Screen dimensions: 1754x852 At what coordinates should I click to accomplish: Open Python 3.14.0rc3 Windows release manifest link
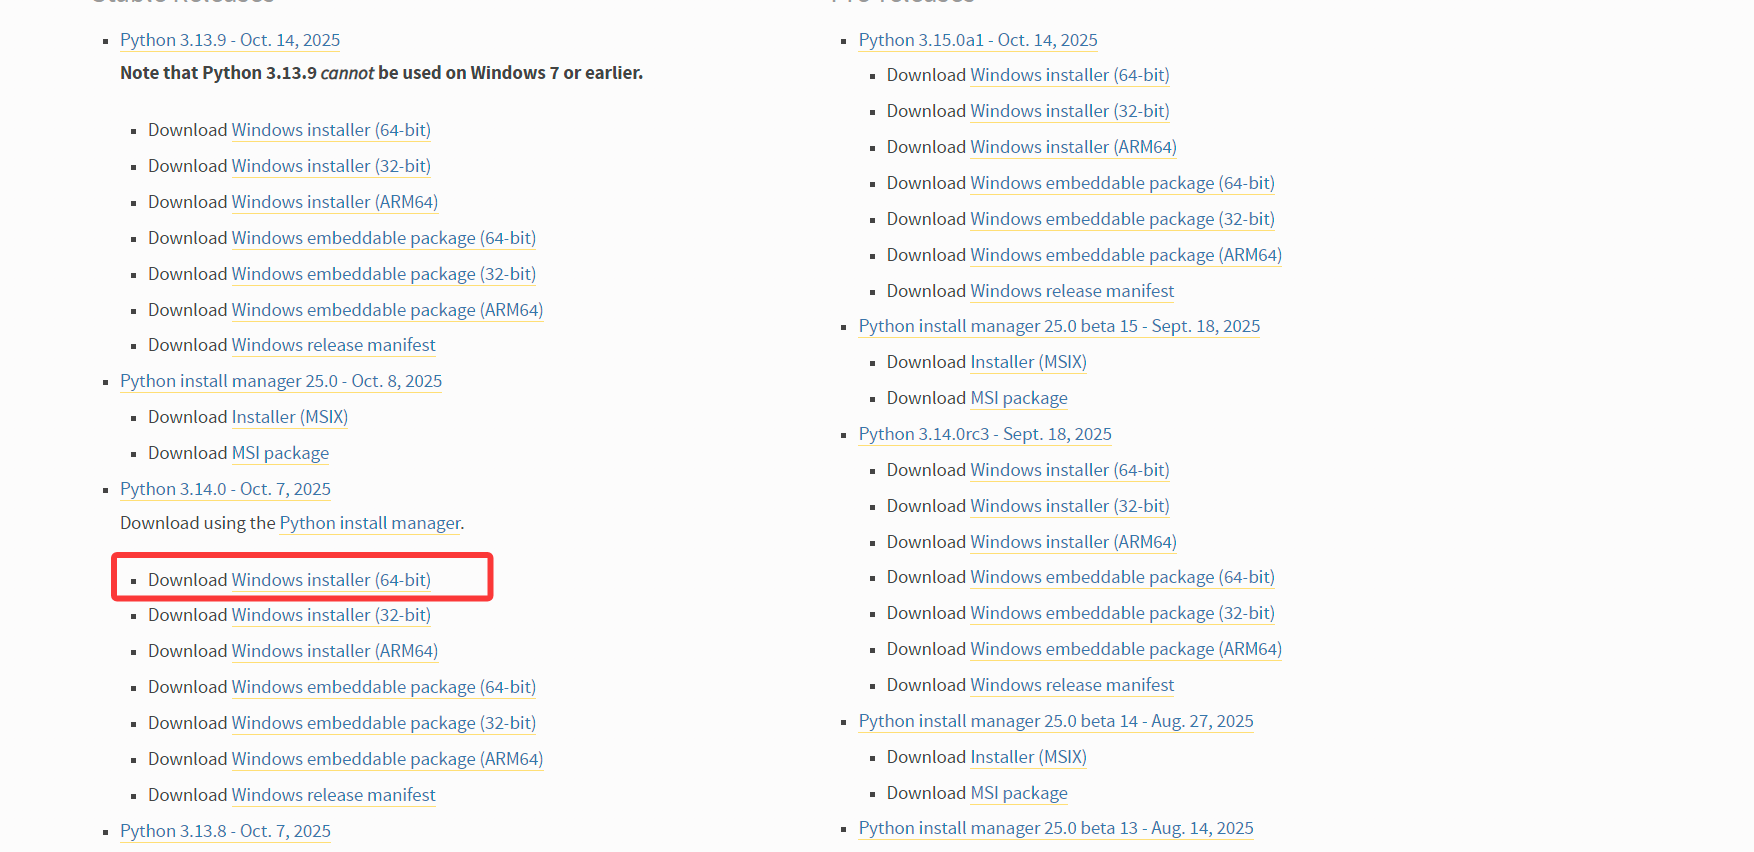[1073, 685]
